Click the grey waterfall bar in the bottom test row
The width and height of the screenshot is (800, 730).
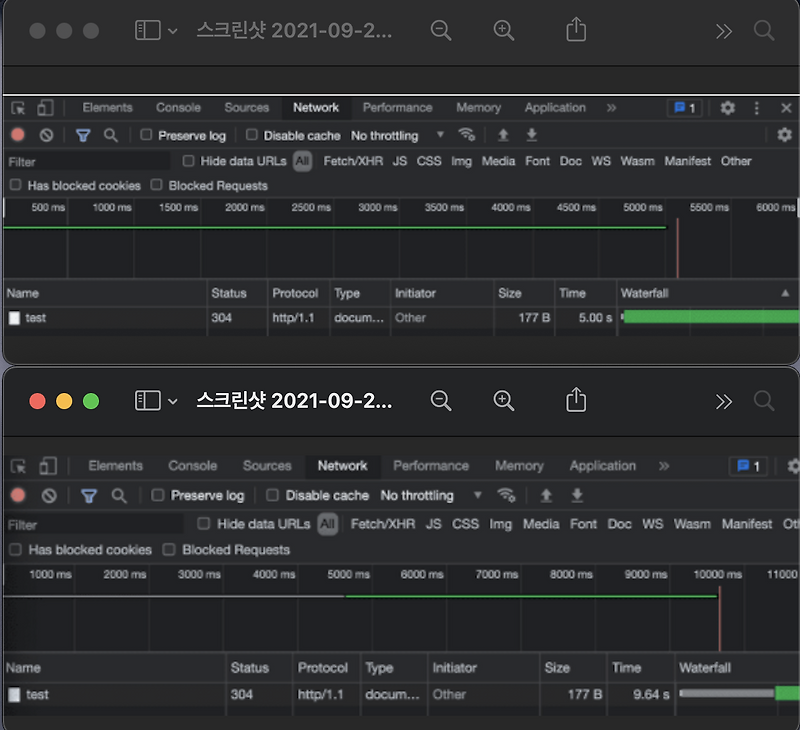[x=727, y=693]
